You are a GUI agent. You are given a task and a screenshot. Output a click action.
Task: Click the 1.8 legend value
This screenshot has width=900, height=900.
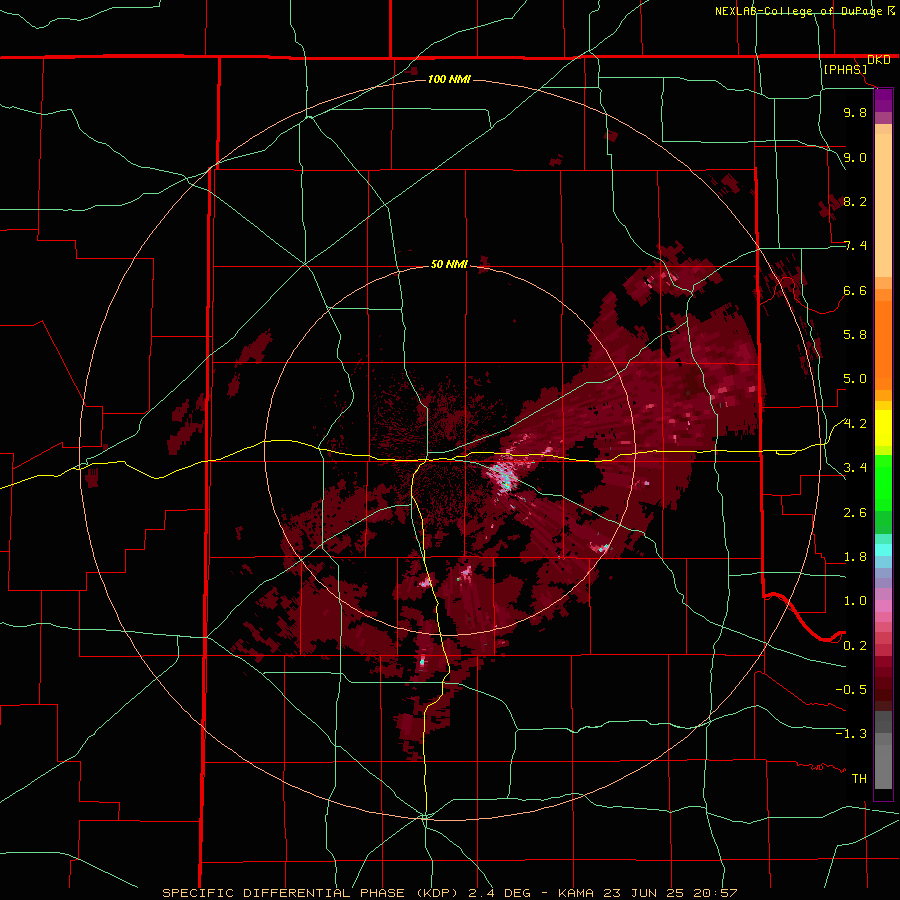pos(855,557)
